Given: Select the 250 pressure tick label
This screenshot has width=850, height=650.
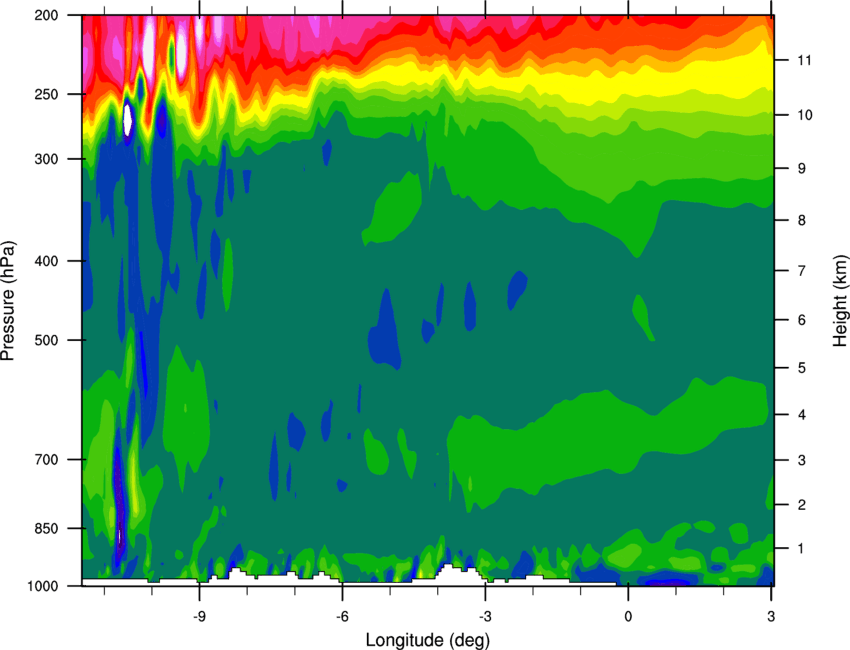Looking at the screenshot, I should (x=46, y=94).
